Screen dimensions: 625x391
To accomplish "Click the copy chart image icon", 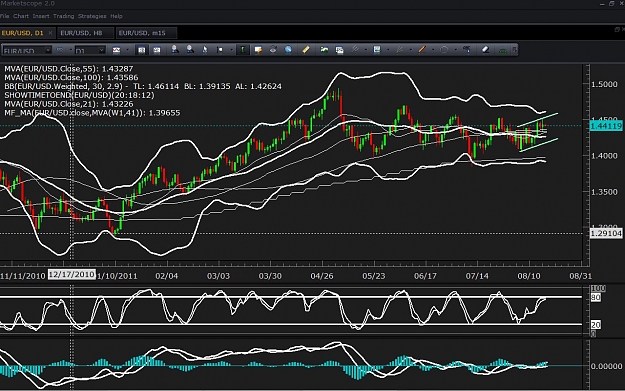I will point(339,50).
